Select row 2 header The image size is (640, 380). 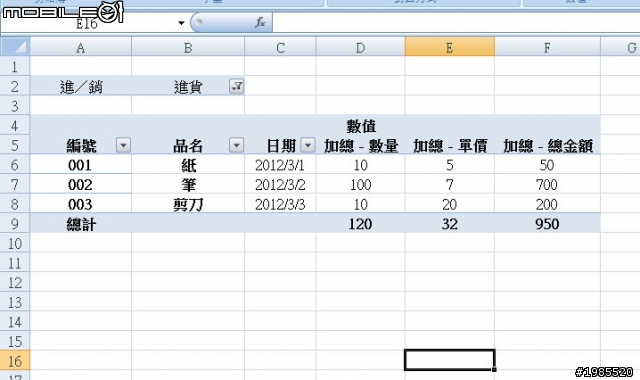15,86
